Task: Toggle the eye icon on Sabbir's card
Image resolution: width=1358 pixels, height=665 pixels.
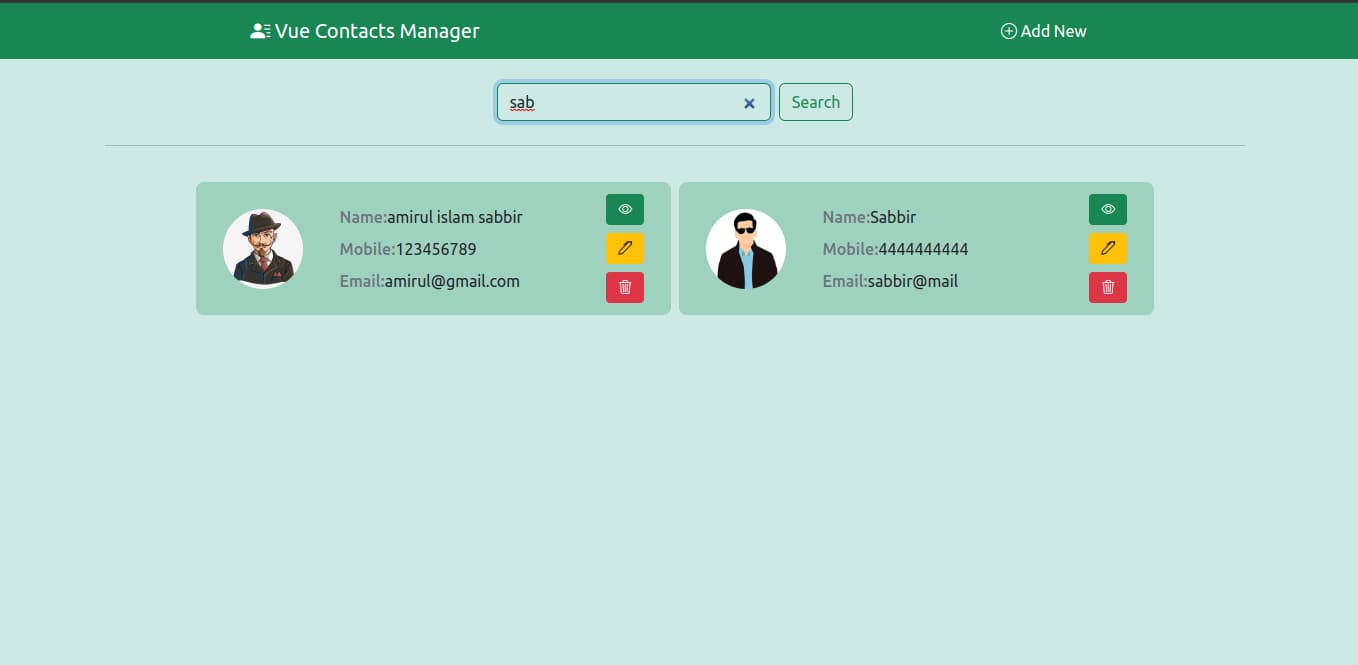Action: [x=1107, y=209]
